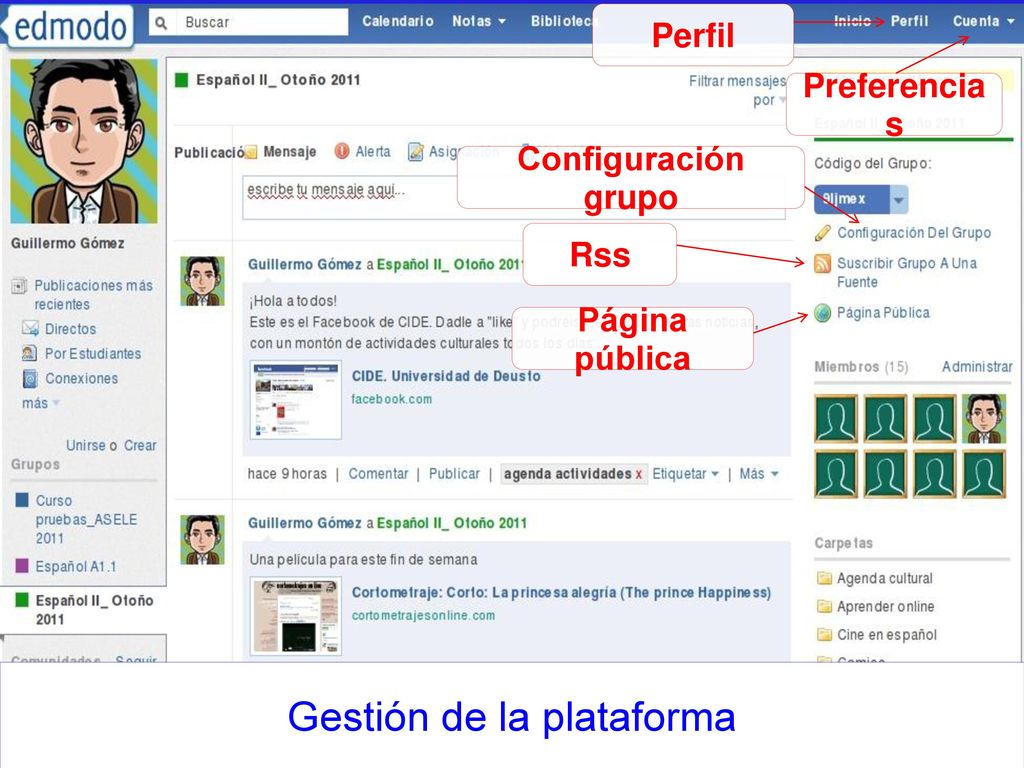This screenshot has height=768, width=1024.
Task: Click the message text box
Action: point(513,197)
